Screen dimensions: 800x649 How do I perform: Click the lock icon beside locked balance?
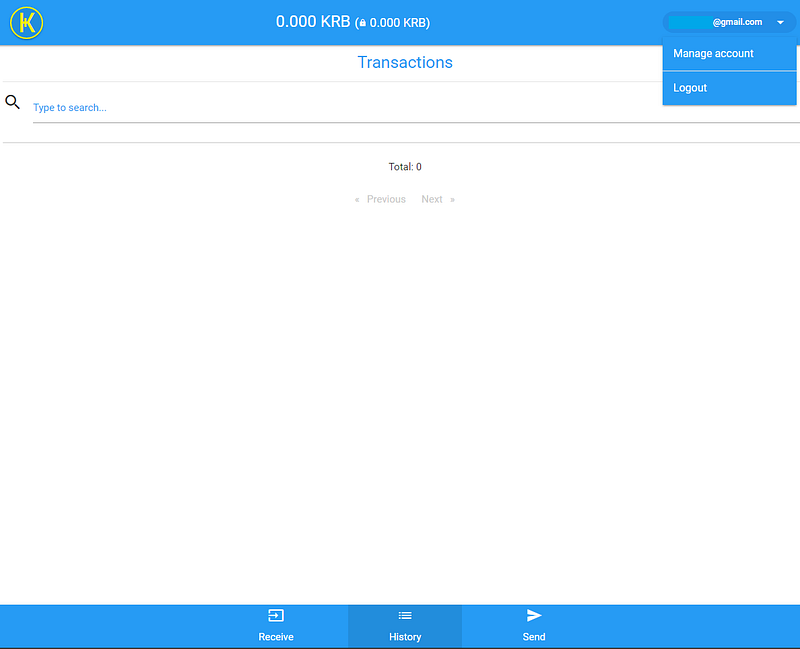[363, 23]
